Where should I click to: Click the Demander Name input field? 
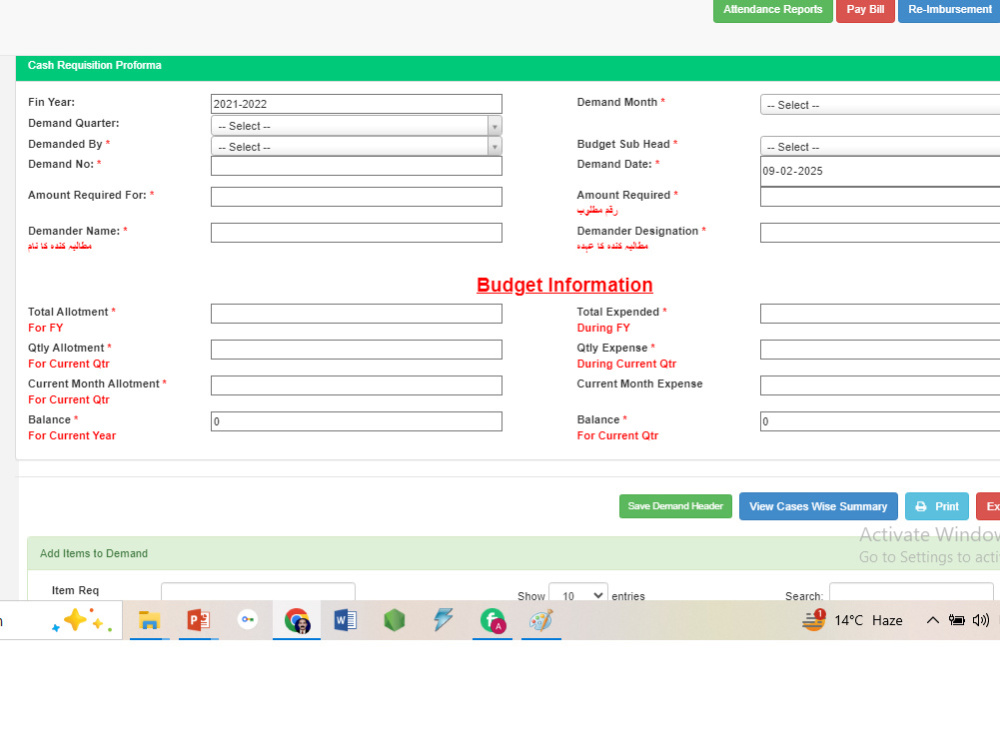tap(357, 233)
